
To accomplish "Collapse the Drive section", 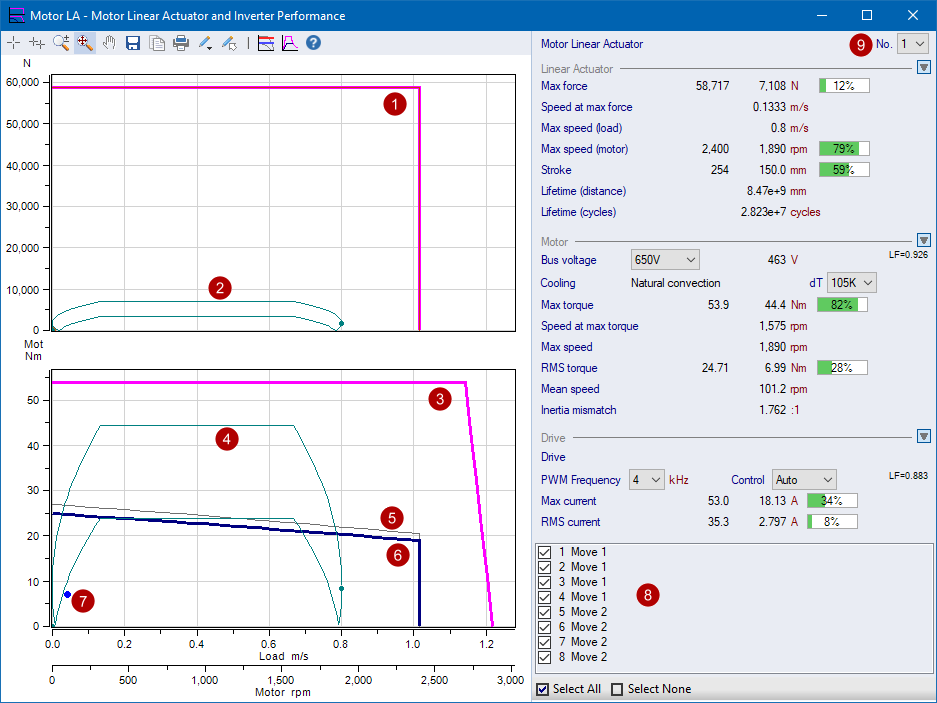I will (923, 436).
